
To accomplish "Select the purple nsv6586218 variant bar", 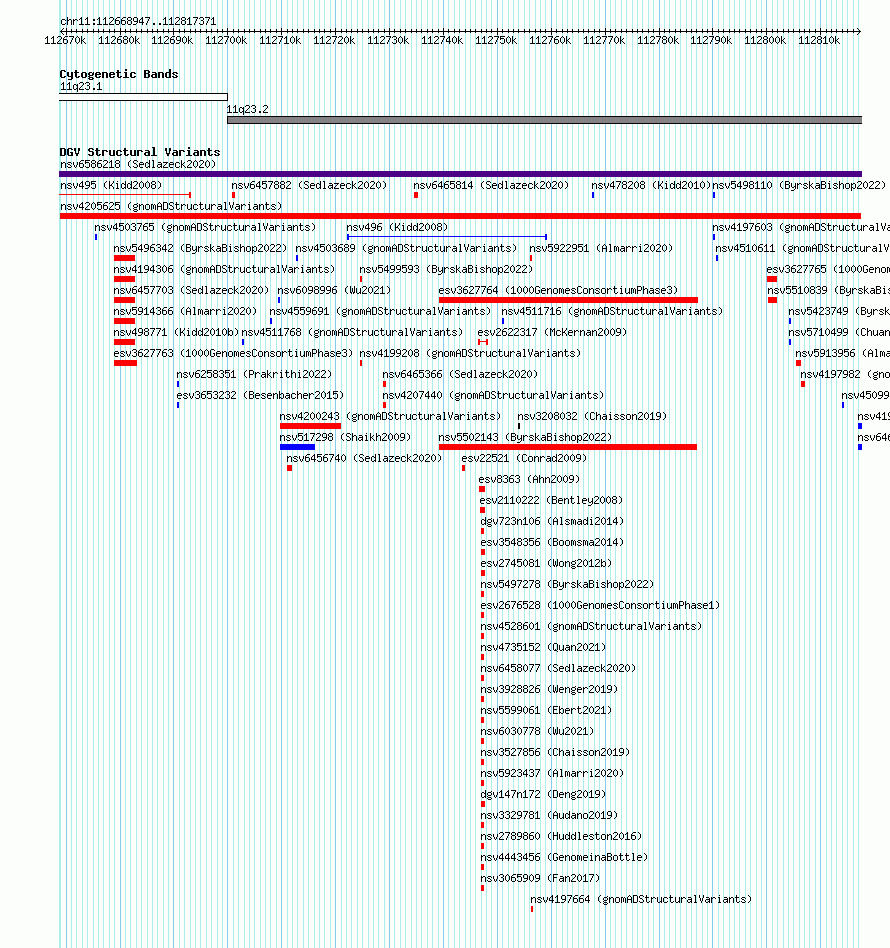I will (460, 174).
